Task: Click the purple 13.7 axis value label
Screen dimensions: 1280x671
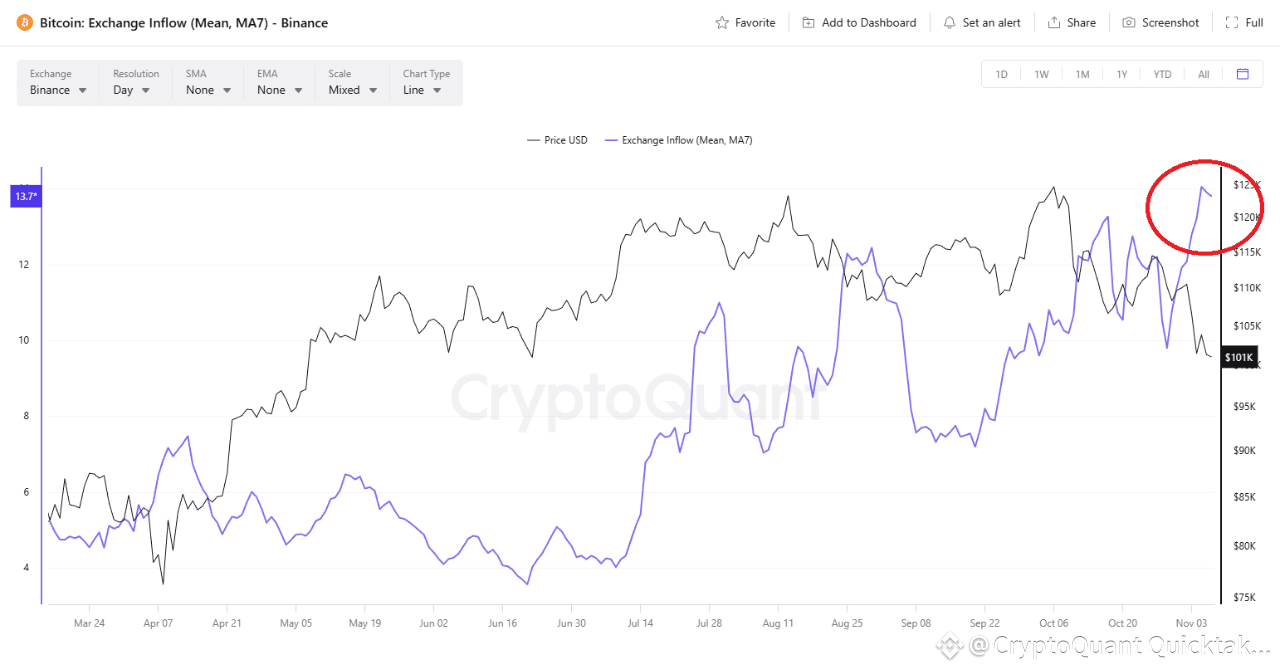Action: point(24,196)
